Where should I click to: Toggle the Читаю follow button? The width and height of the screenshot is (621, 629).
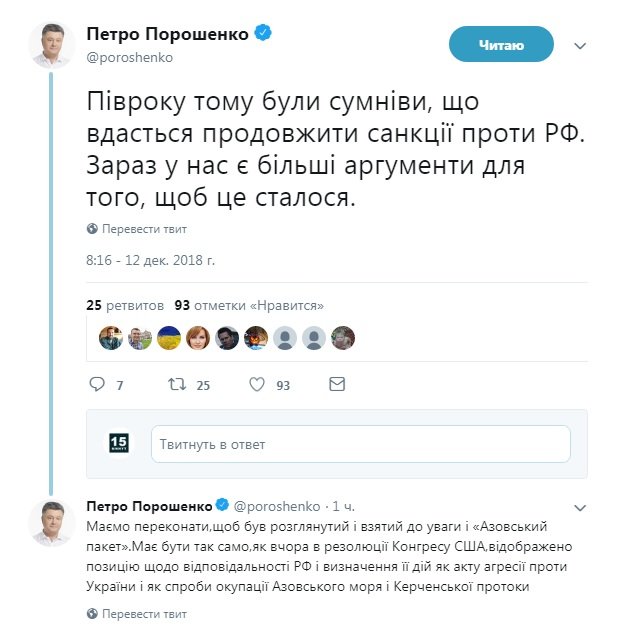point(501,45)
